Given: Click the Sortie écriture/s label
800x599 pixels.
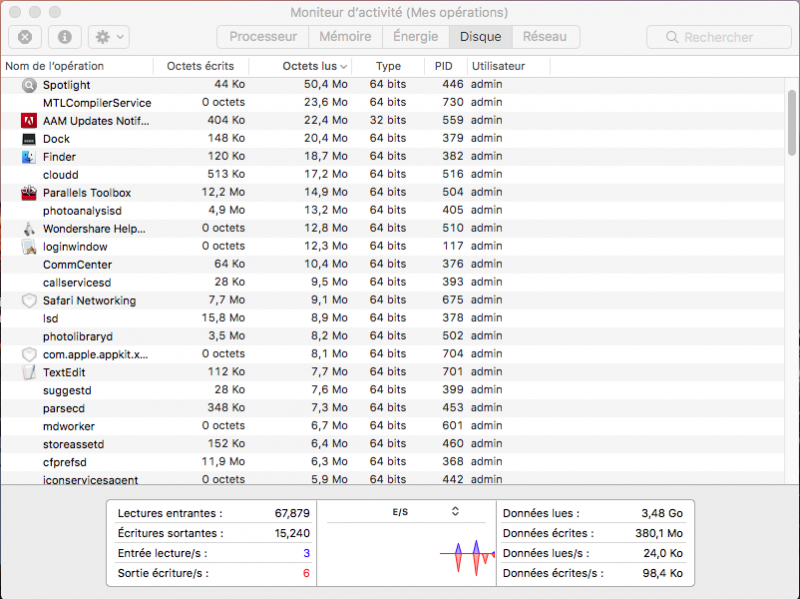Looking at the screenshot, I should pyautogui.click(x=163, y=572).
